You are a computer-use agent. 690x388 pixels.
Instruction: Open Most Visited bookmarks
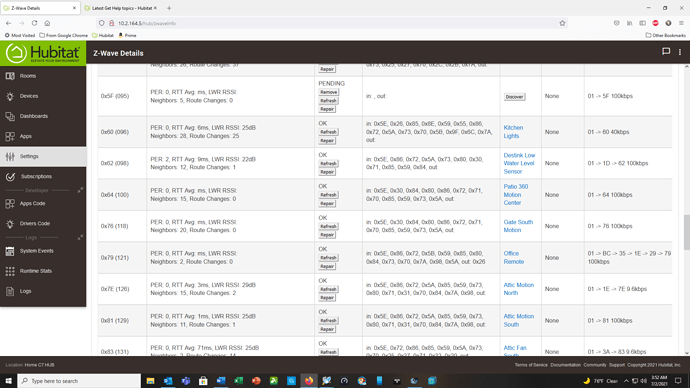pyautogui.click(x=20, y=35)
